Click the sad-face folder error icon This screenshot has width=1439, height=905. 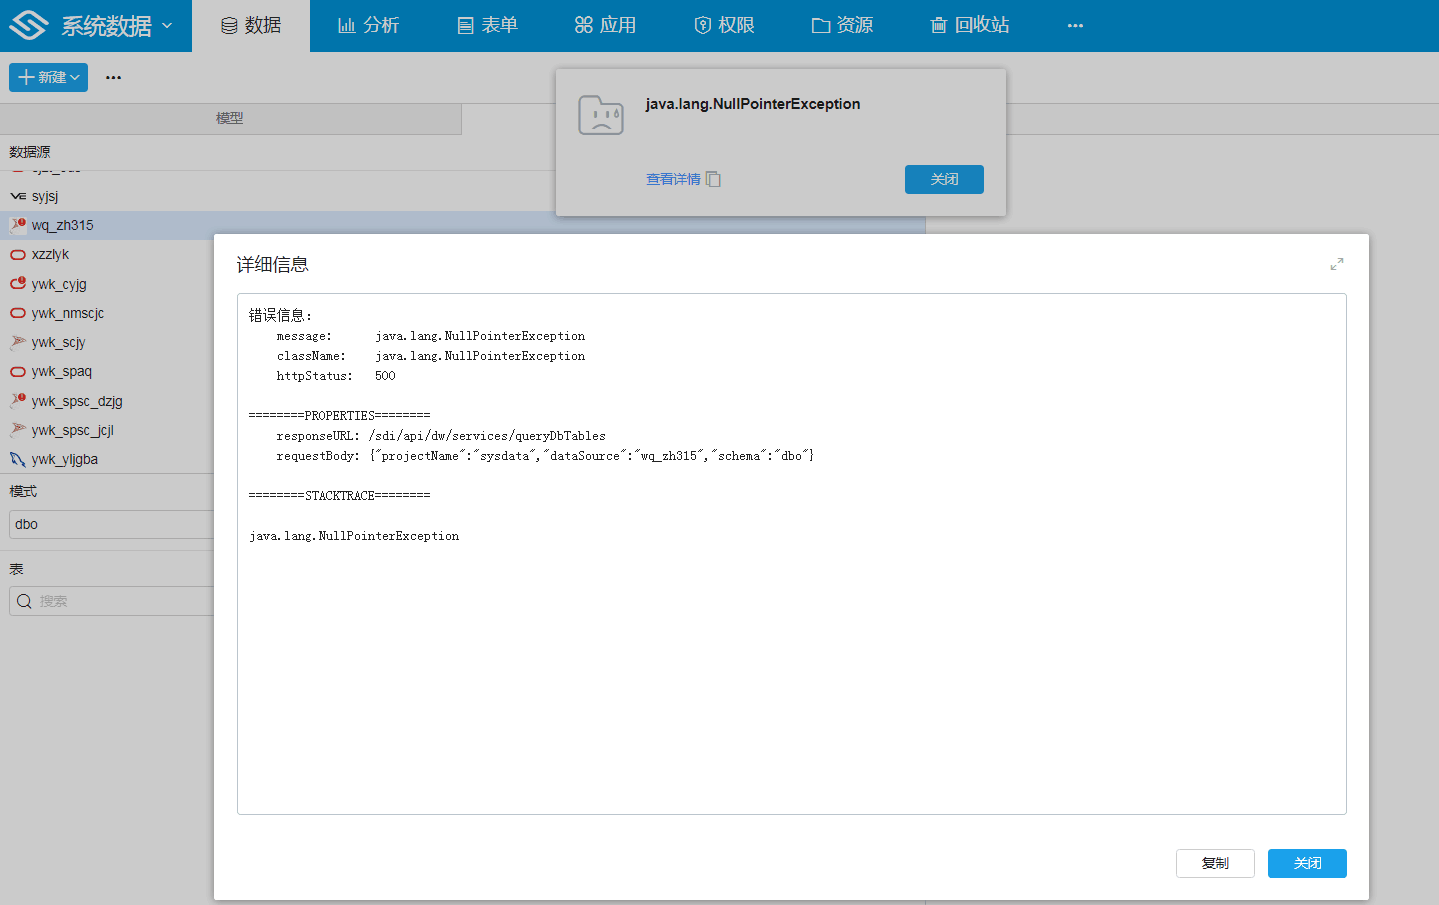click(600, 116)
